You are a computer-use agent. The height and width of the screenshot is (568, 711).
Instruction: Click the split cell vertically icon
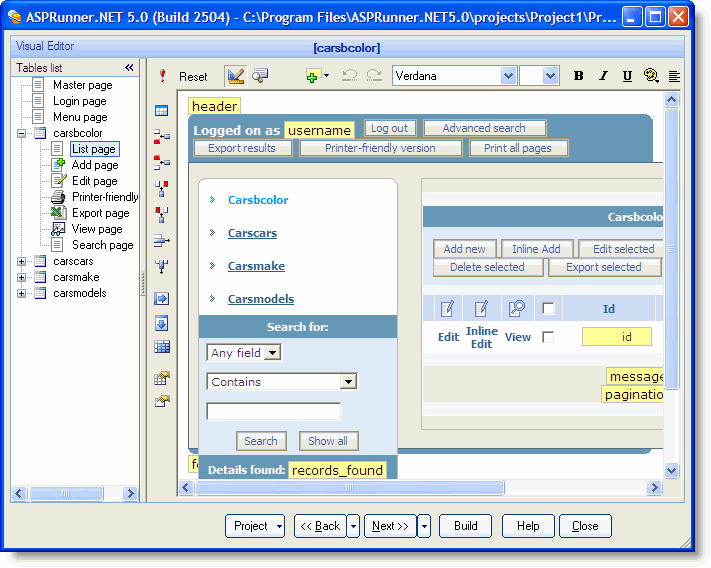(x=161, y=267)
